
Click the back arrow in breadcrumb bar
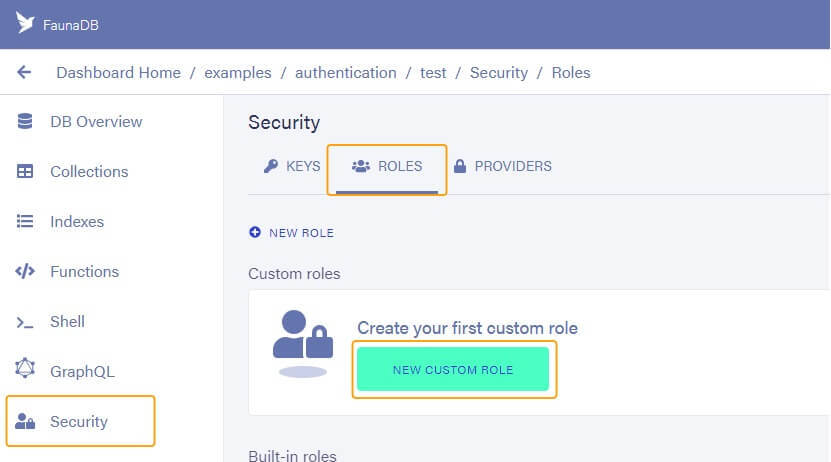click(24, 72)
